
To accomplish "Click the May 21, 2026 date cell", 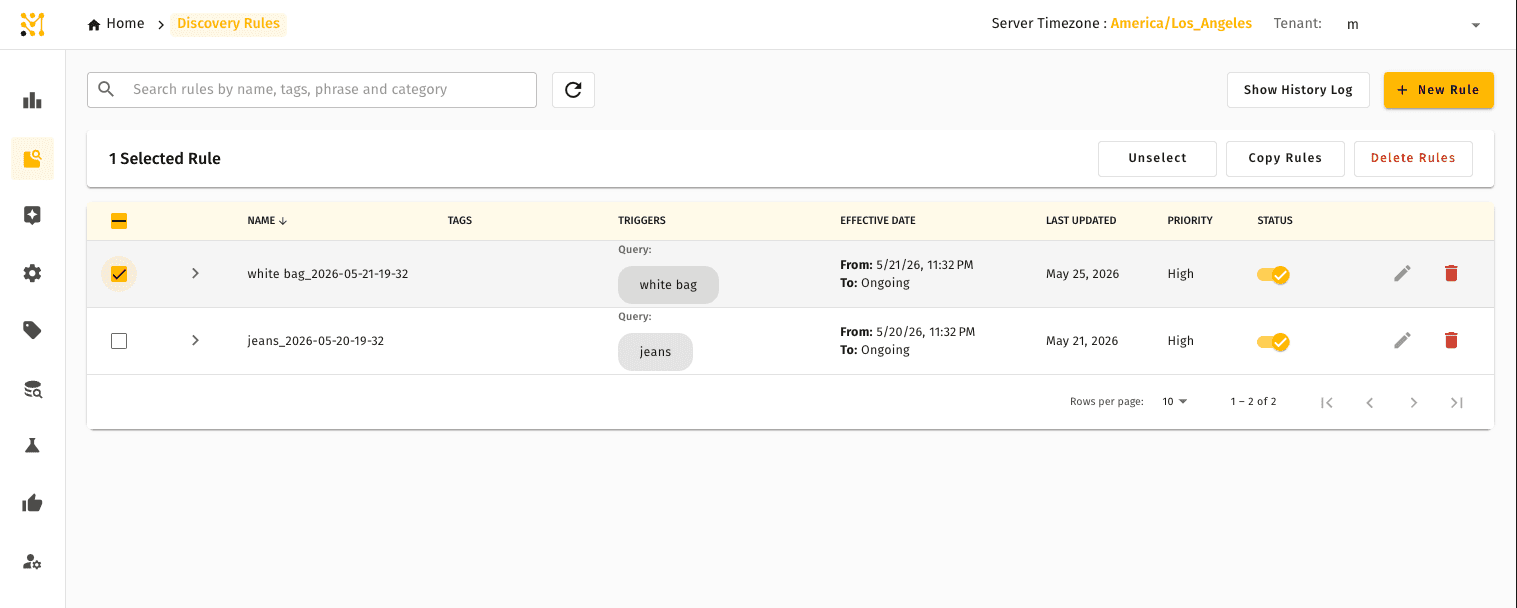I will pyautogui.click(x=1082, y=341).
